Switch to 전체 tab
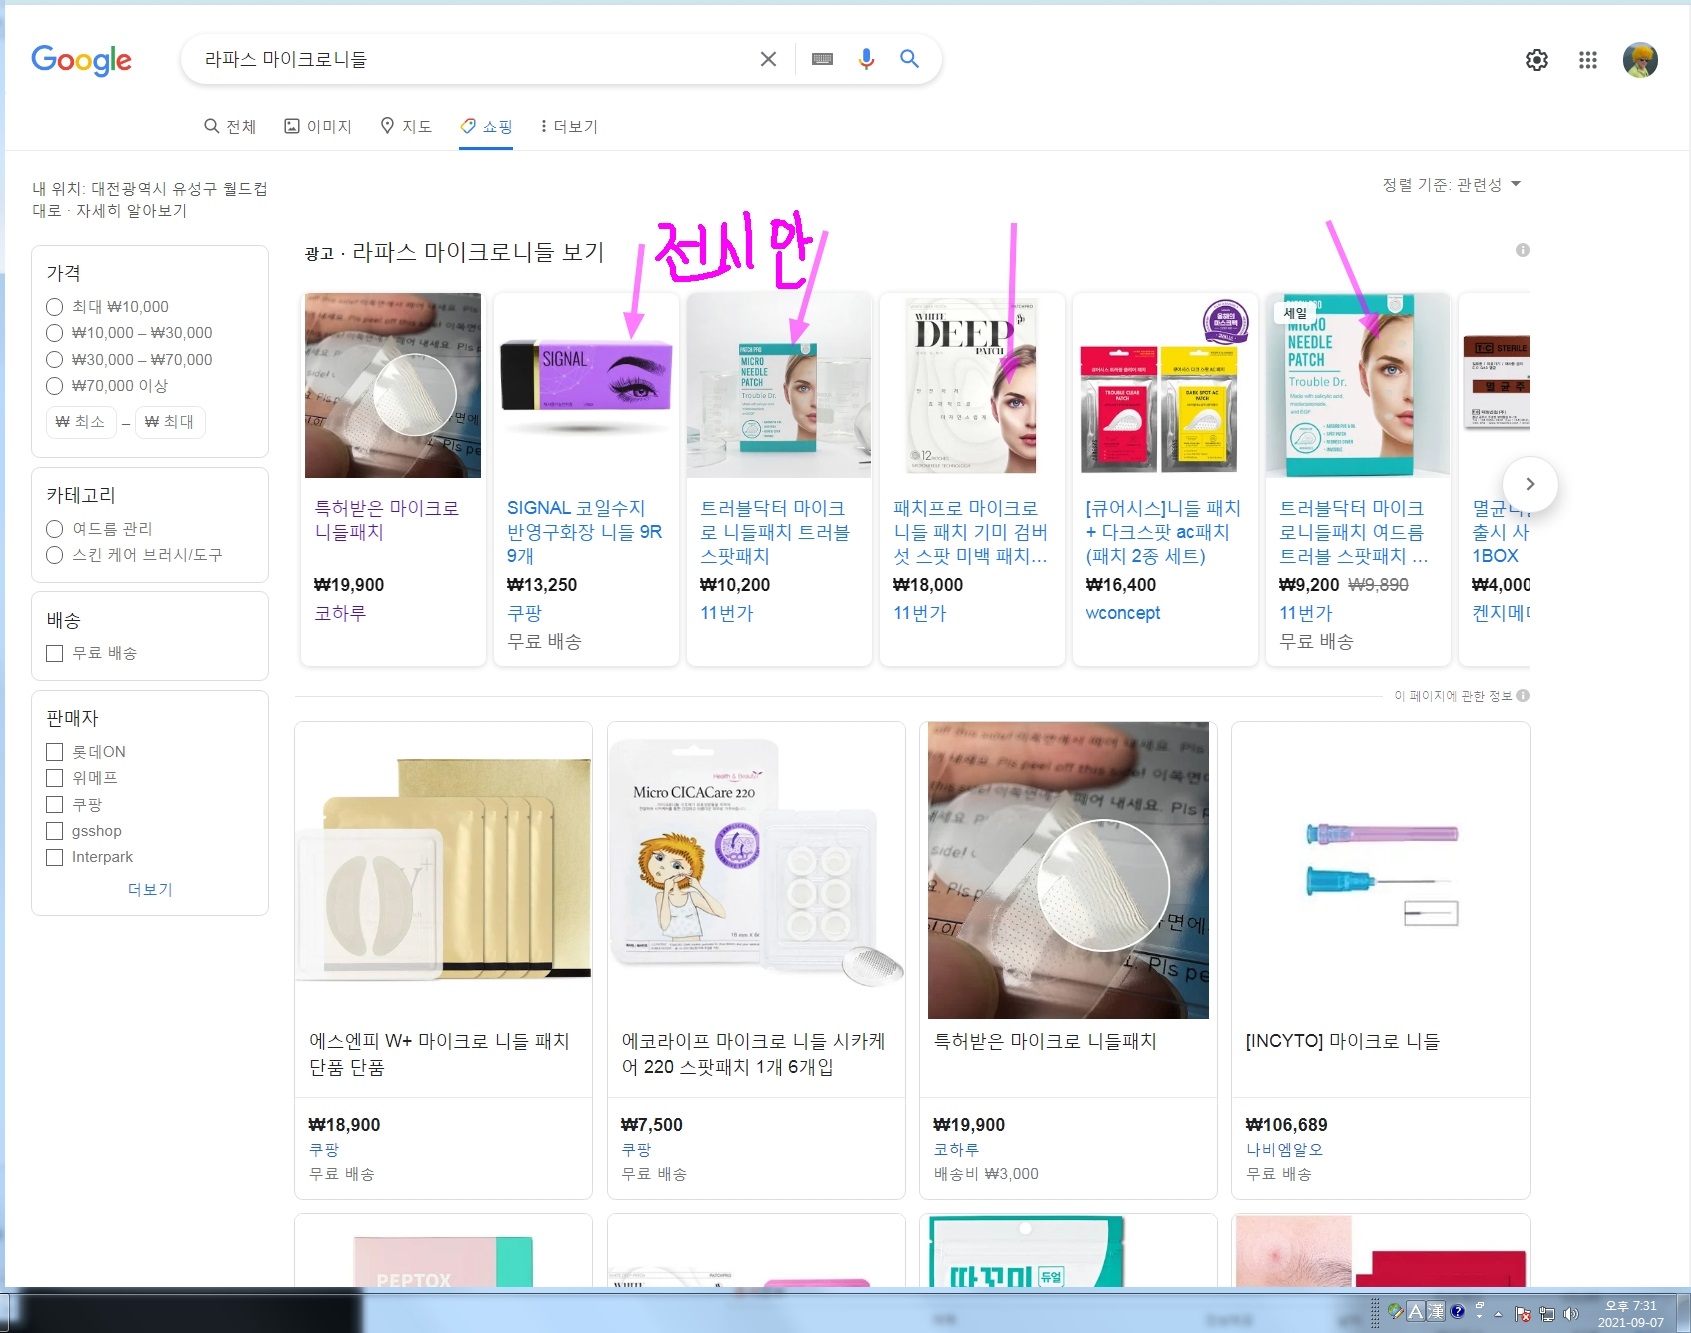The width and height of the screenshot is (1691, 1333). point(230,126)
